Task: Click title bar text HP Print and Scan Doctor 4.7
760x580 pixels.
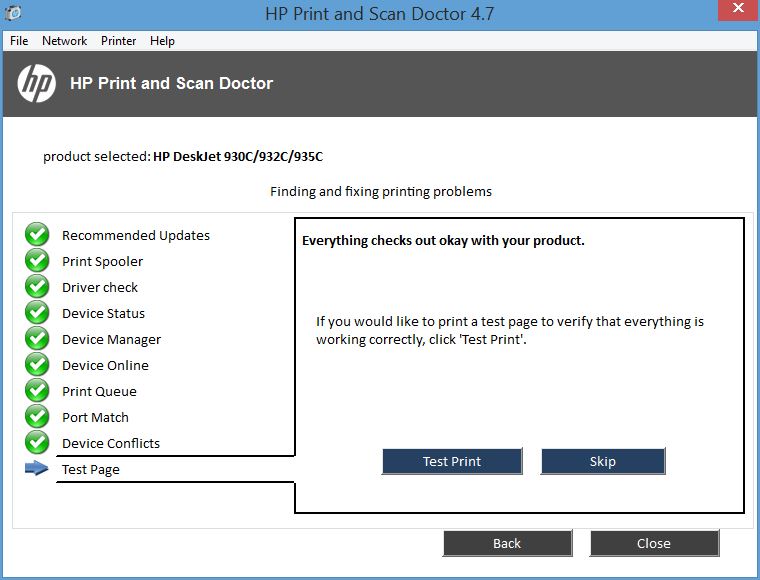Action: click(x=380, y=14)
